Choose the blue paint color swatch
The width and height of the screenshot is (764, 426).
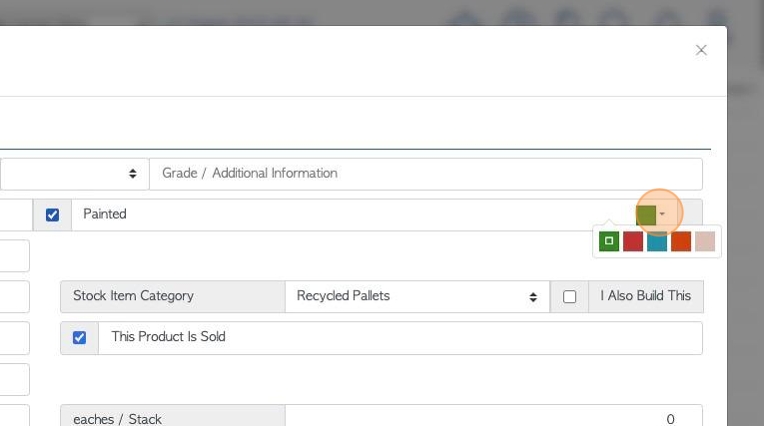coord(657,241)
